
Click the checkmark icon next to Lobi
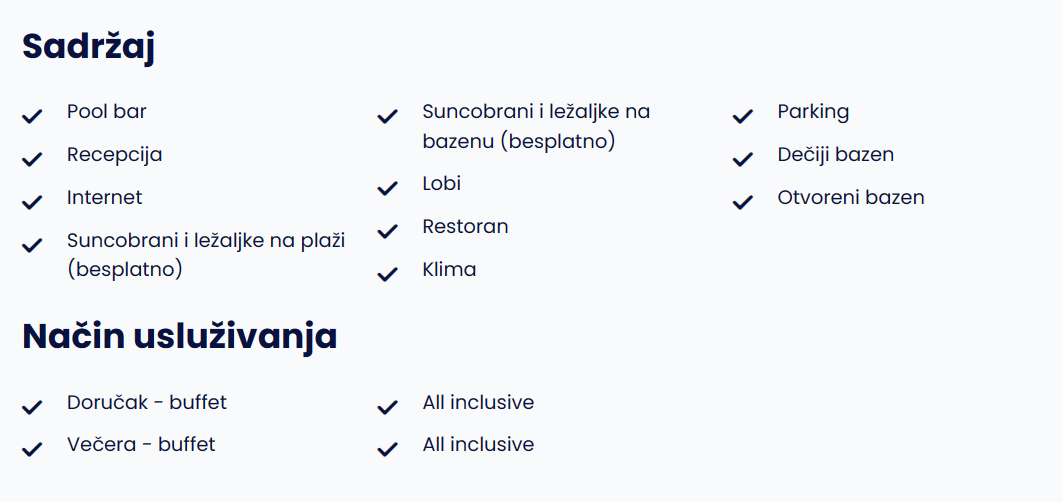[387, 188]
